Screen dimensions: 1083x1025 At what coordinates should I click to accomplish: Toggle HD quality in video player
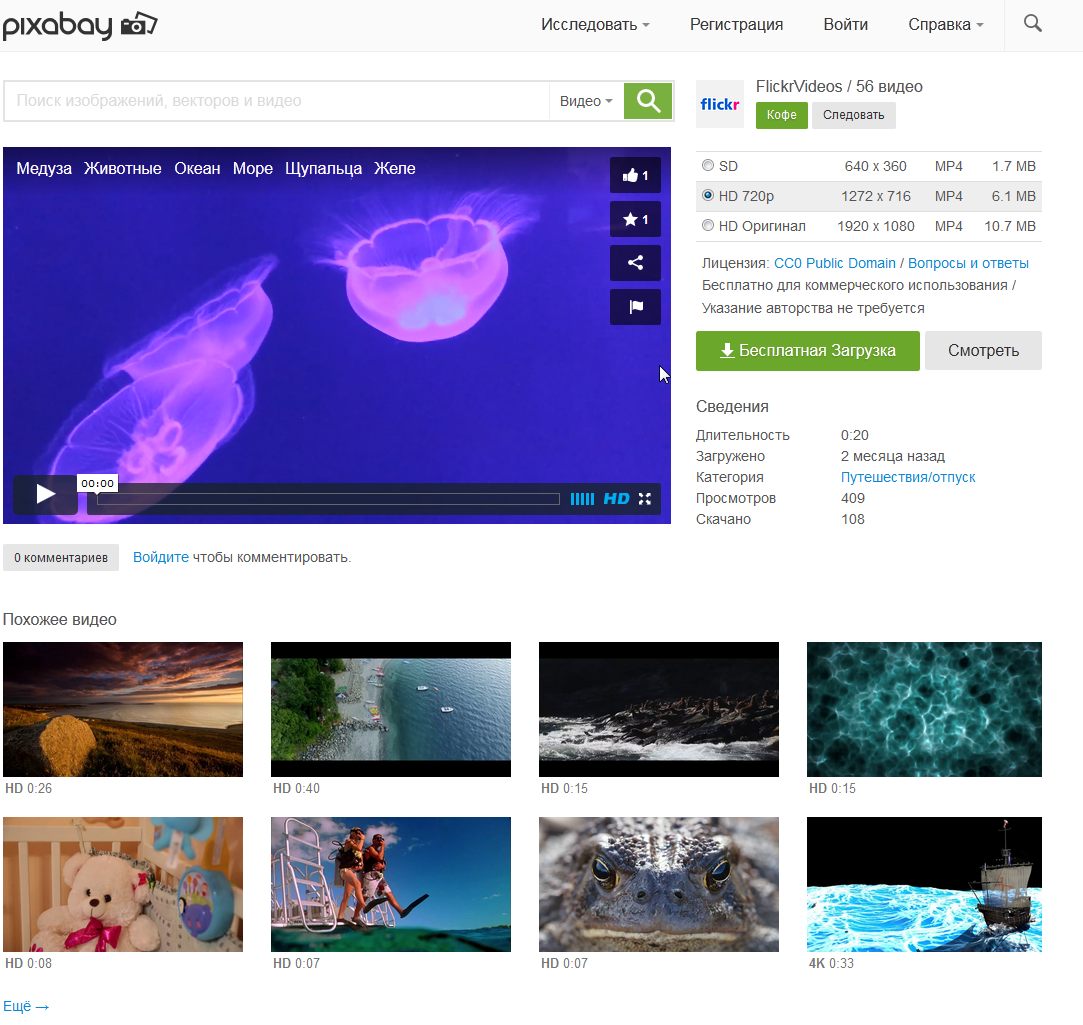[x=616, y=498]
